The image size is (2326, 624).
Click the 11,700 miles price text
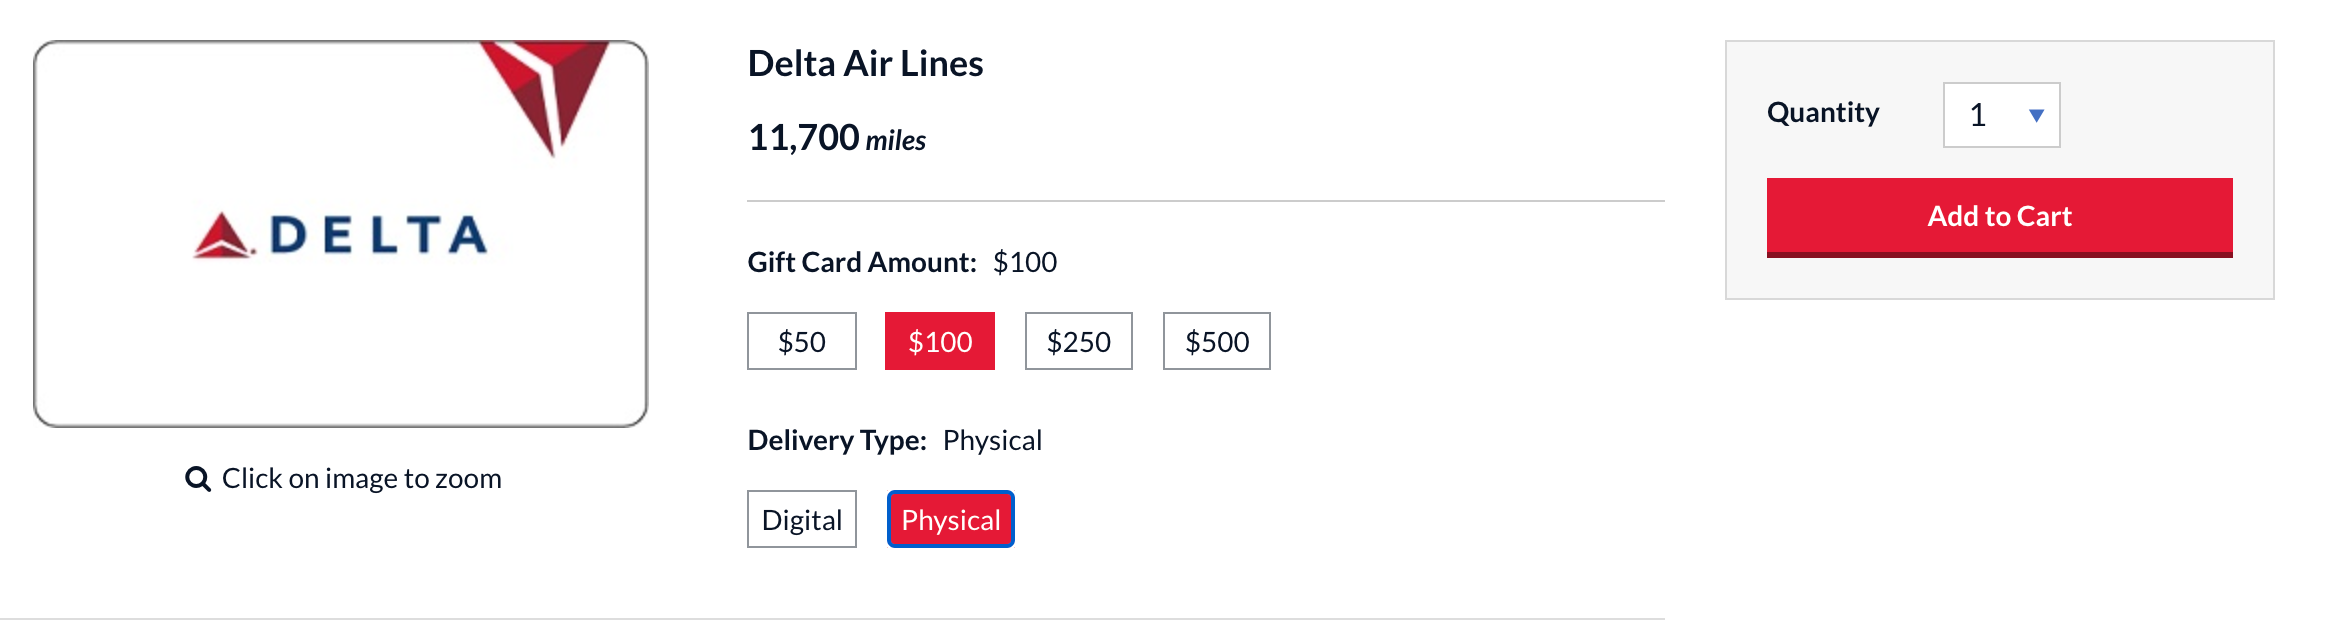pos(837,138)
